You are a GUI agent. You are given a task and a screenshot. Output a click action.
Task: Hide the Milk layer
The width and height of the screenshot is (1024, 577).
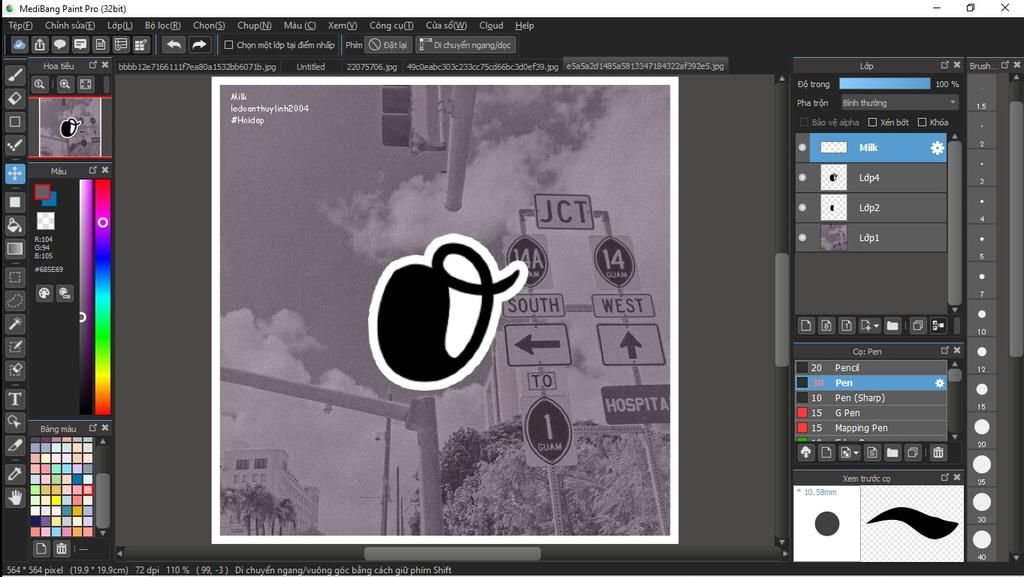coord(802,148)
